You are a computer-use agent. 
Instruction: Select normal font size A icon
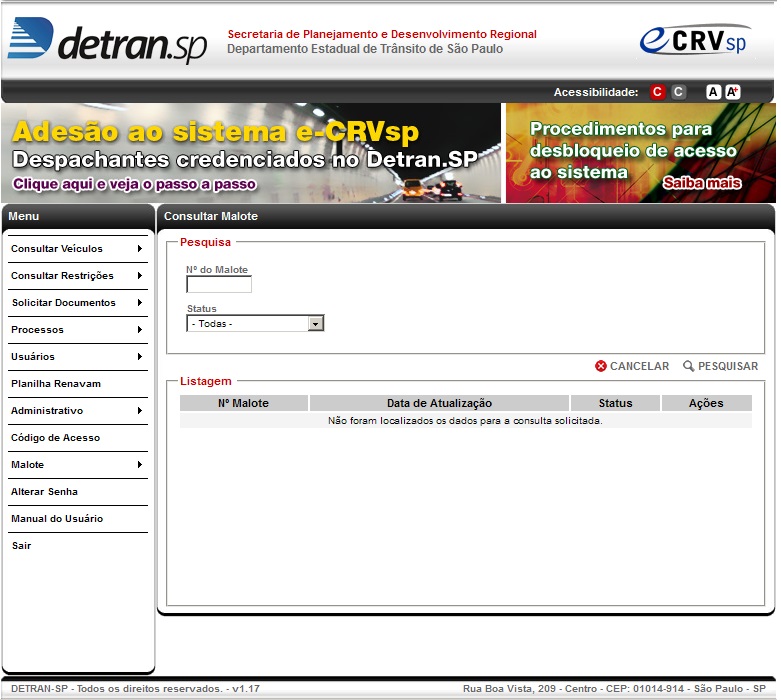coord(713,92)
